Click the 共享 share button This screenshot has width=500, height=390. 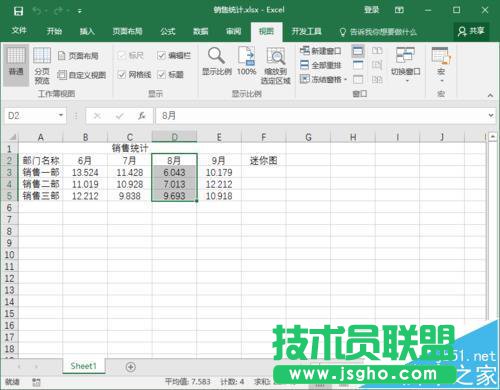click(471, 31)
